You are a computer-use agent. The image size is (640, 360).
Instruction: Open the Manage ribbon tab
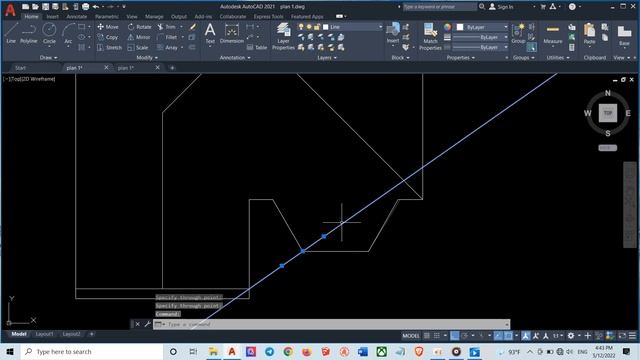(154, 17)
